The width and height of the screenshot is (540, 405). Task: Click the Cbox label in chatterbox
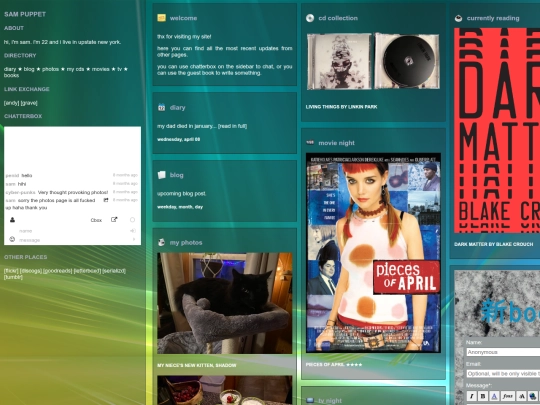[96, 220]
